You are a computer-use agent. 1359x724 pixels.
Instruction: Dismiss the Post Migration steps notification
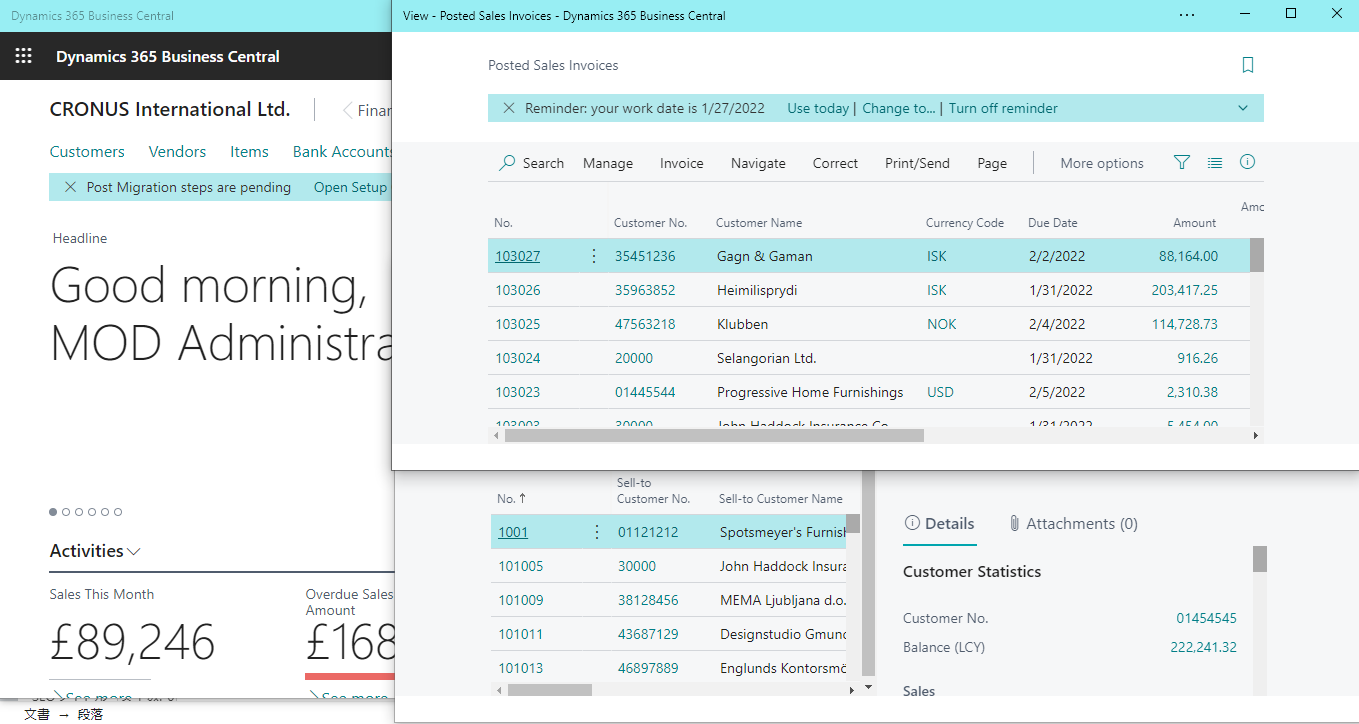click(x=70, y=187)
